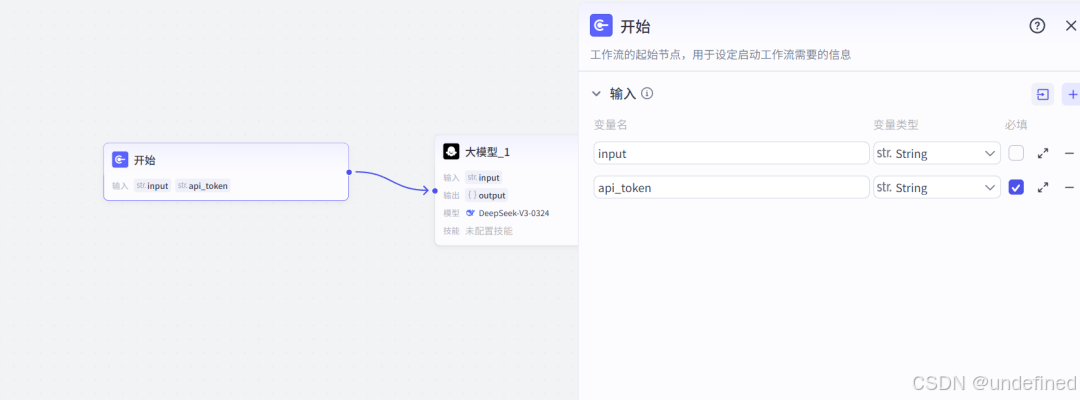Click the 大模型_1 node icon
Screen dimensions: 1080x400
coord(451,151)
